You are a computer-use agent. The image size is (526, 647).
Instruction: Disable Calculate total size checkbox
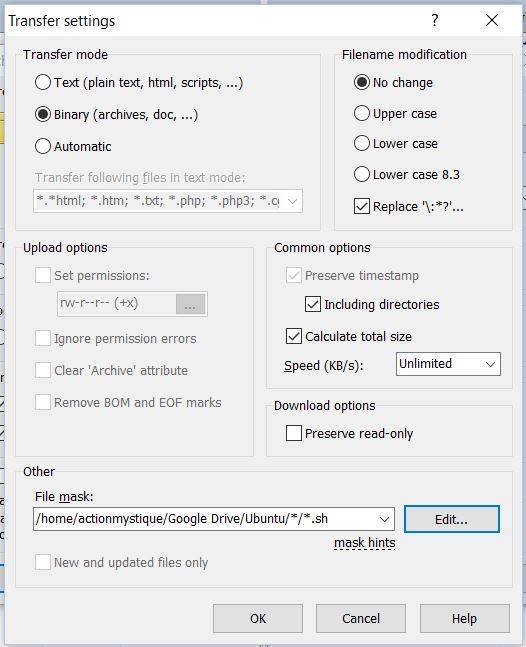pos(293,336)
